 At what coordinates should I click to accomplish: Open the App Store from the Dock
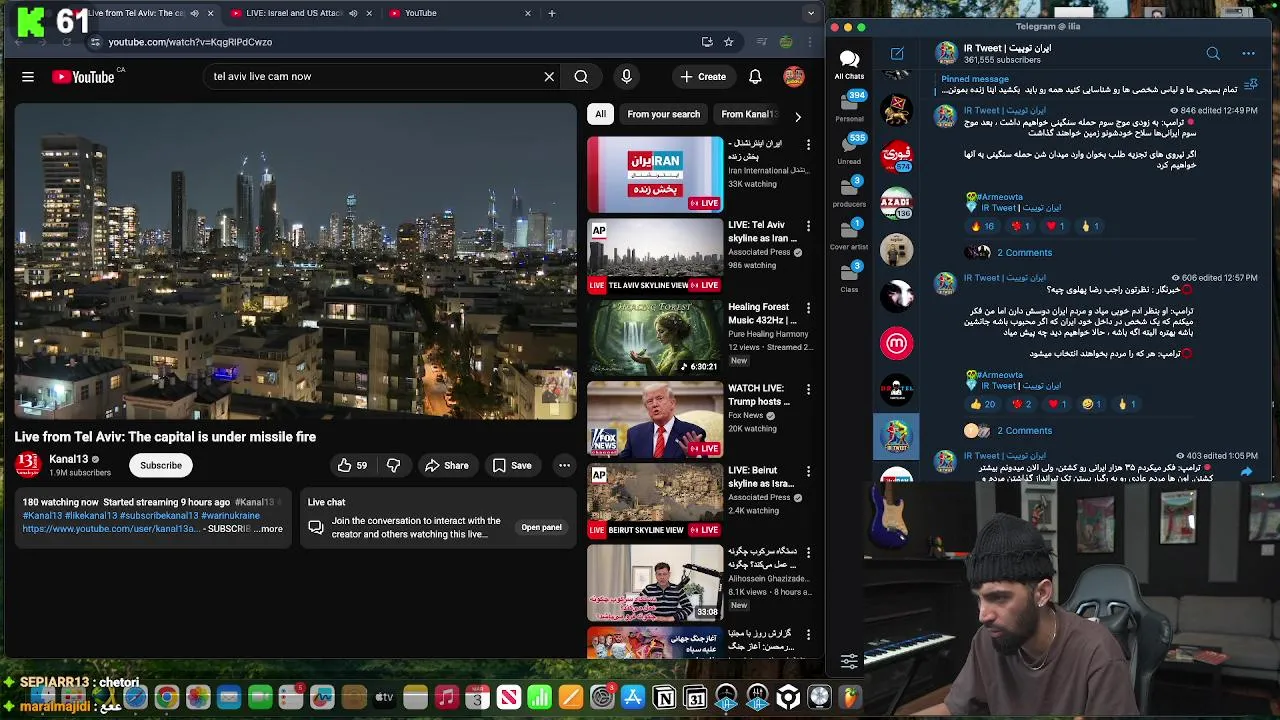[633, 697]
